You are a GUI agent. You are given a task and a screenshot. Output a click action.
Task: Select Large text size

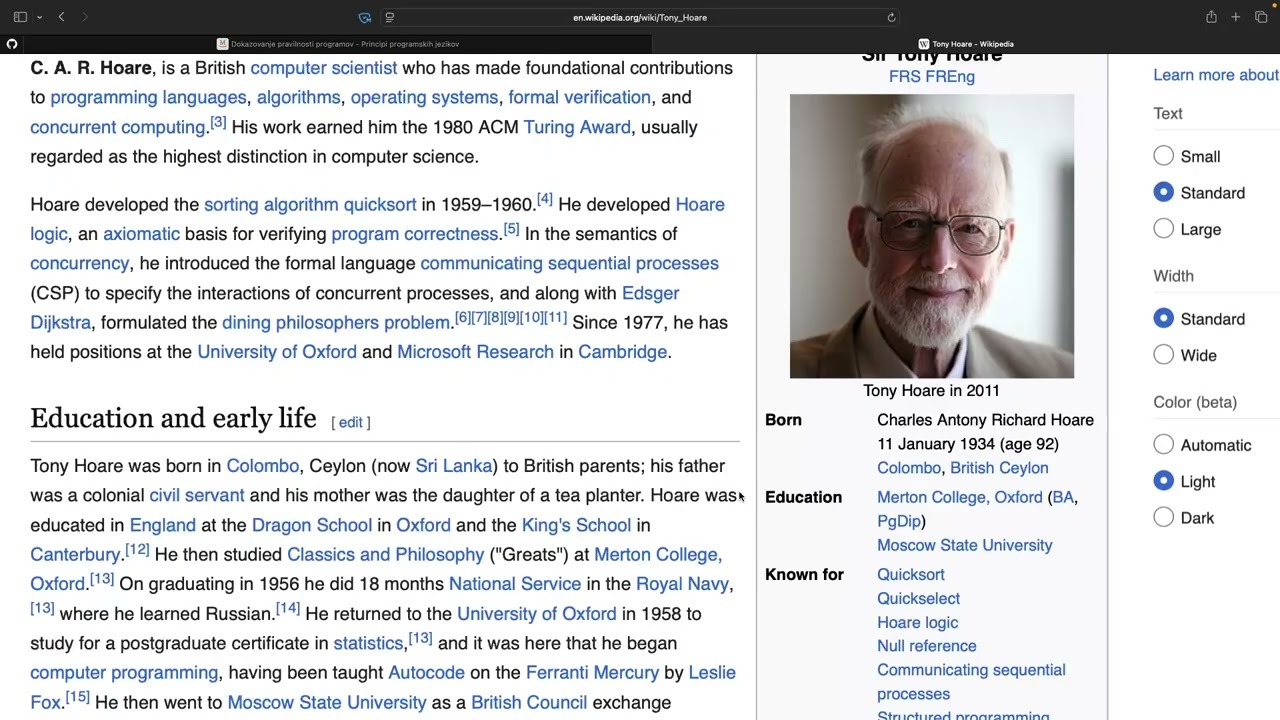1163,229
